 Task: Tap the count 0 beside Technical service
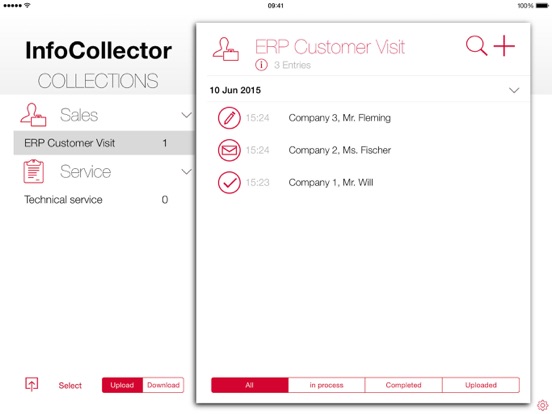click(165, 200)
